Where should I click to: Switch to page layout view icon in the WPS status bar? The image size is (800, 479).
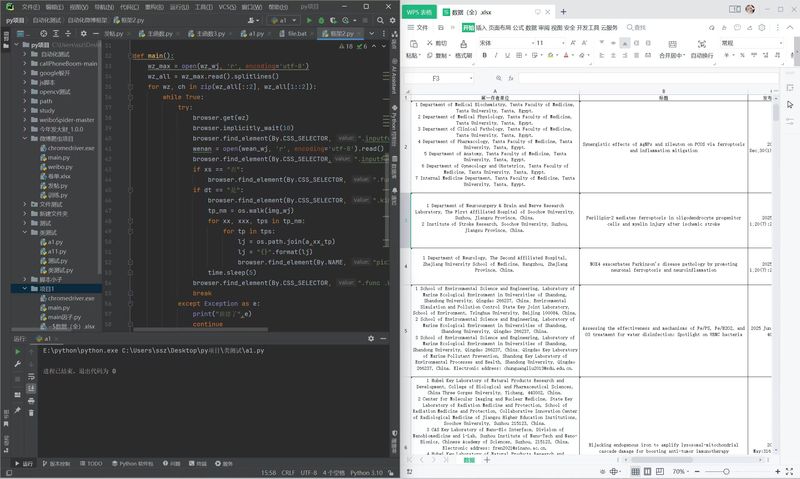(647, 471)
